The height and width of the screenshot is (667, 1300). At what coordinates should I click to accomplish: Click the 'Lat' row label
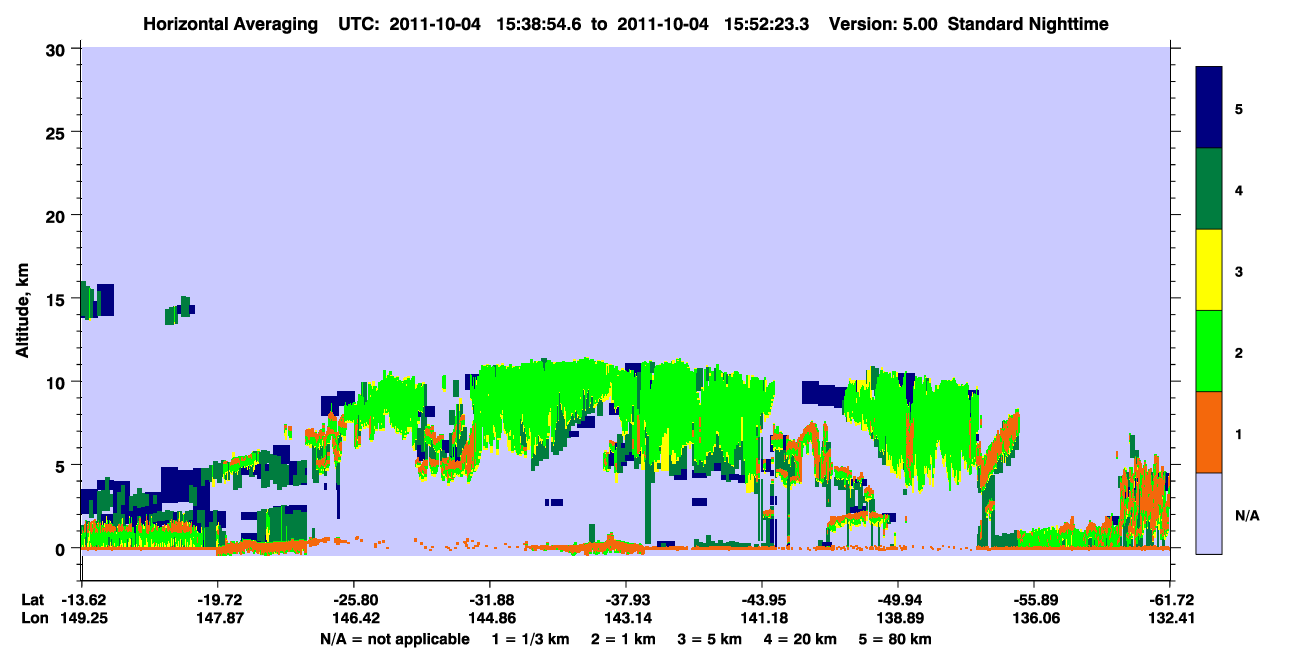(x=32, y=600)
